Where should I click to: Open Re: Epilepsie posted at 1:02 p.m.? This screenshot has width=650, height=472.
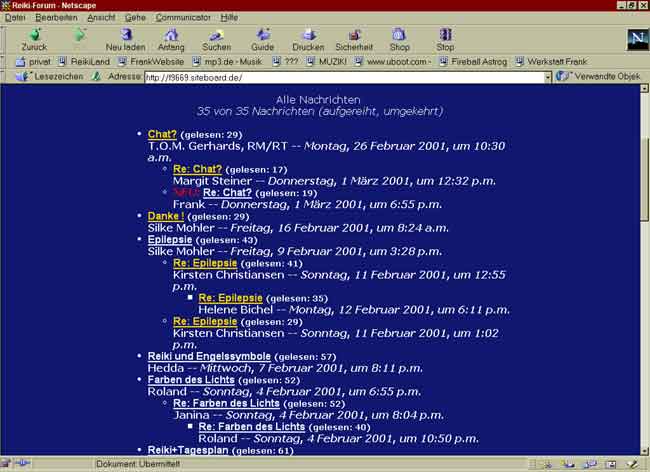click(x=205, y=322)
